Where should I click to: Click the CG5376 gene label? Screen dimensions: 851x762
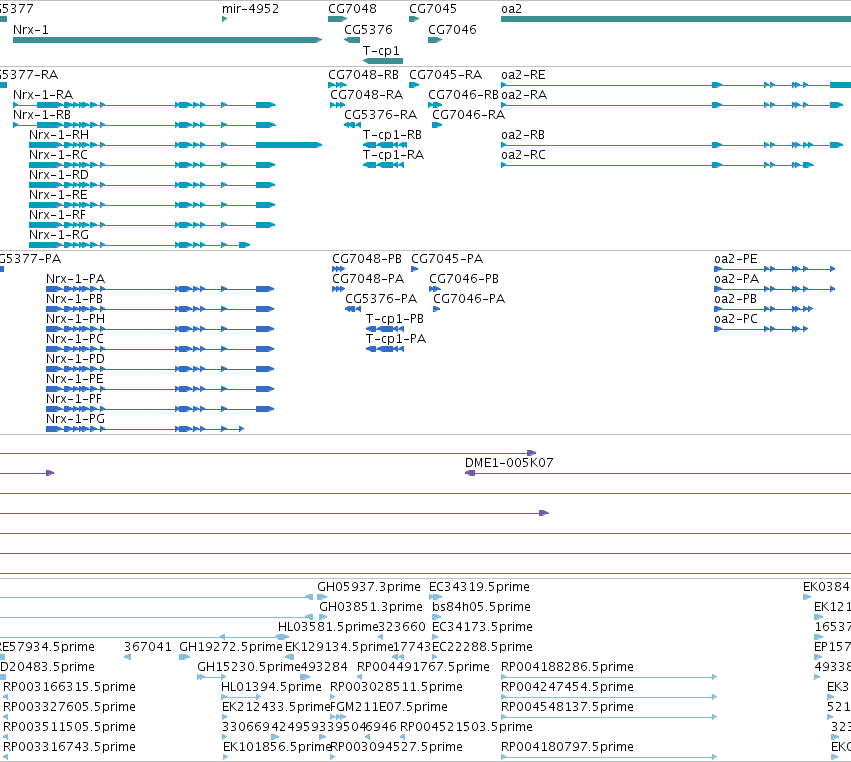click(x=368, y=29)
